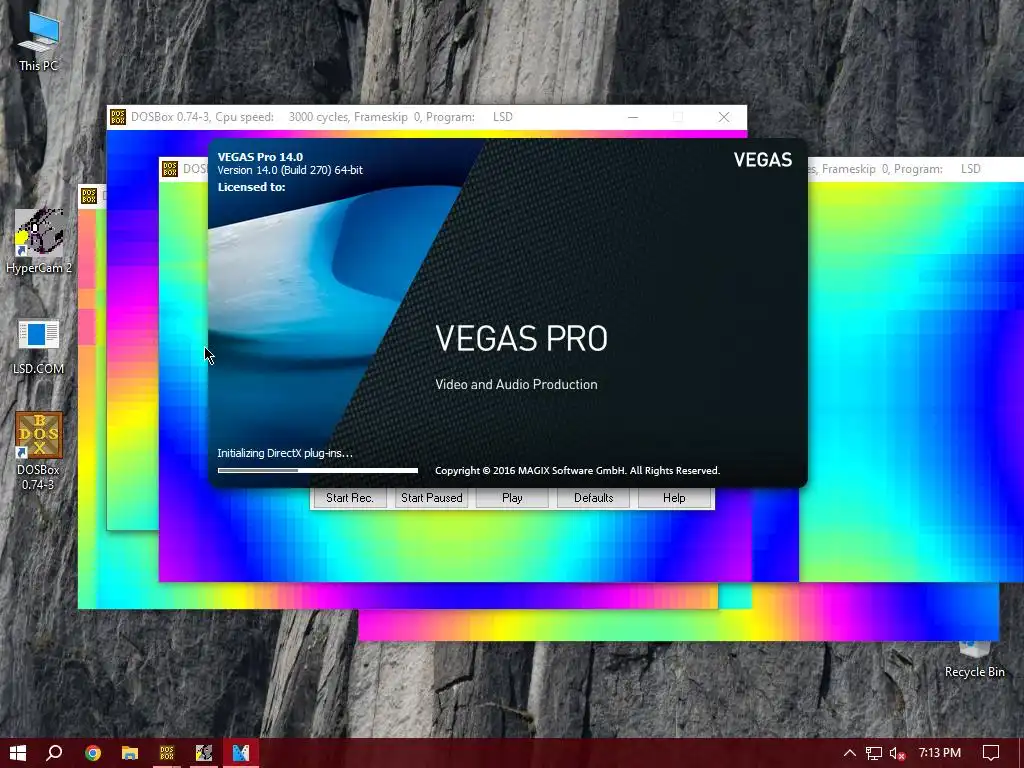Screen dimensions: 1024x768
Task: Click the Play button in HyperCam
Action: [512, 498]
